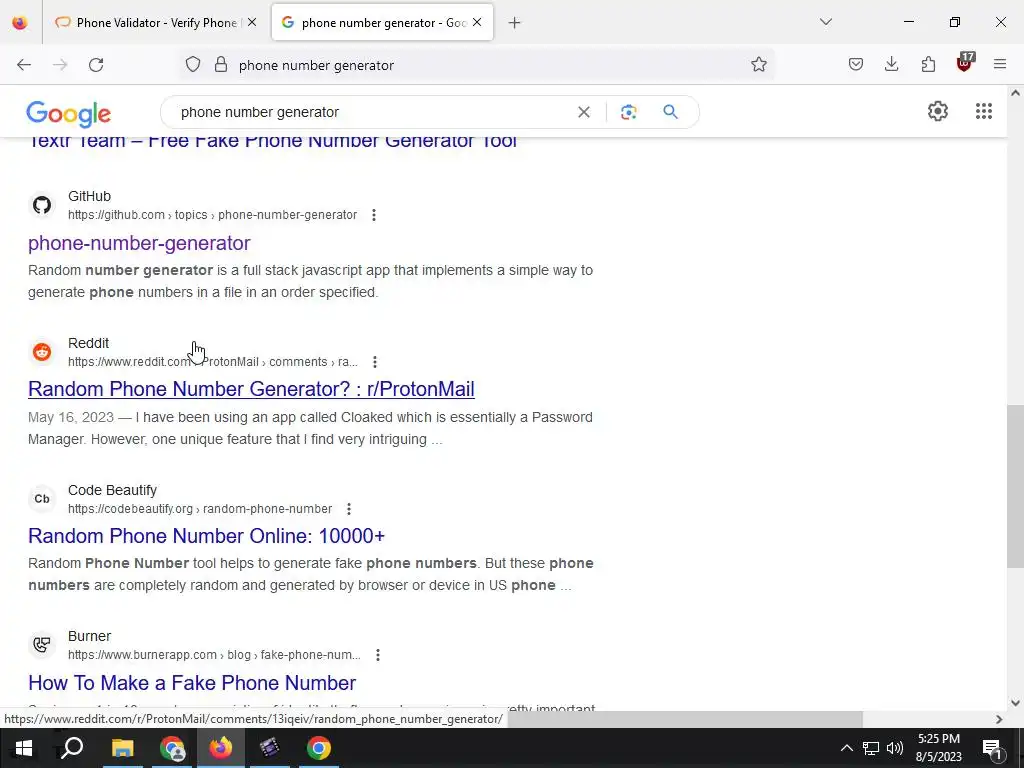Open more options for the Burner result
The image size is (1024, 768).
pyautogui.click(x=377, y=655)
